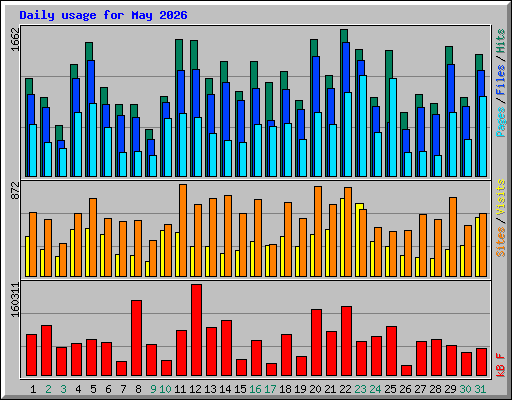
Task: Select the tallest red KB bar for day 12
Action: (196, 330)
